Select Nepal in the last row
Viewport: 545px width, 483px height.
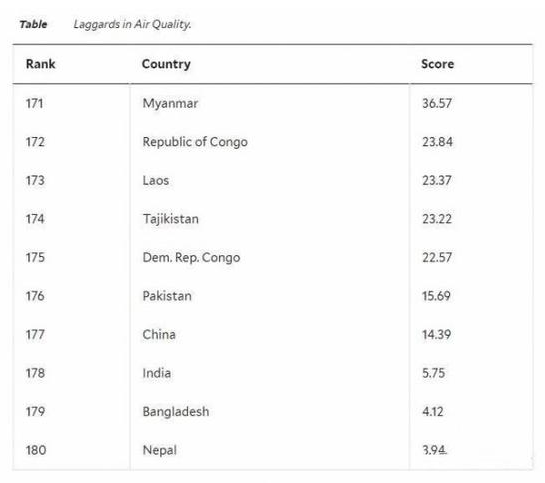(x=160, y=450)
